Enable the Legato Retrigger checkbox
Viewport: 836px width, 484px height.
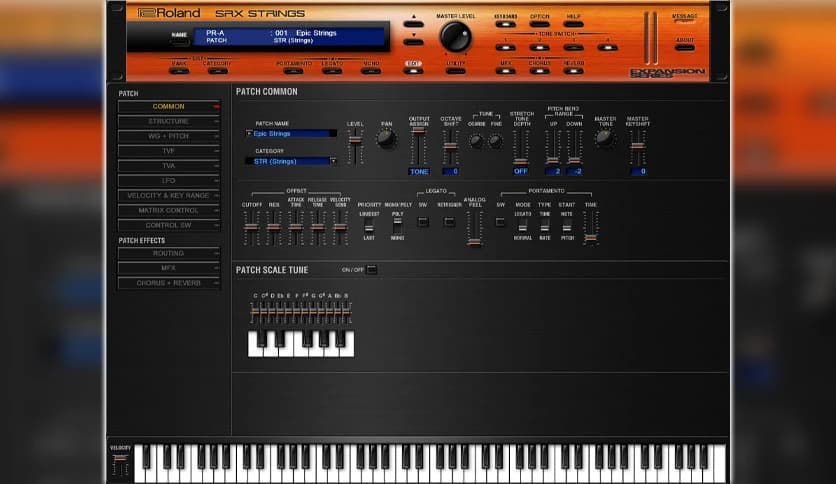pos(449,222)
